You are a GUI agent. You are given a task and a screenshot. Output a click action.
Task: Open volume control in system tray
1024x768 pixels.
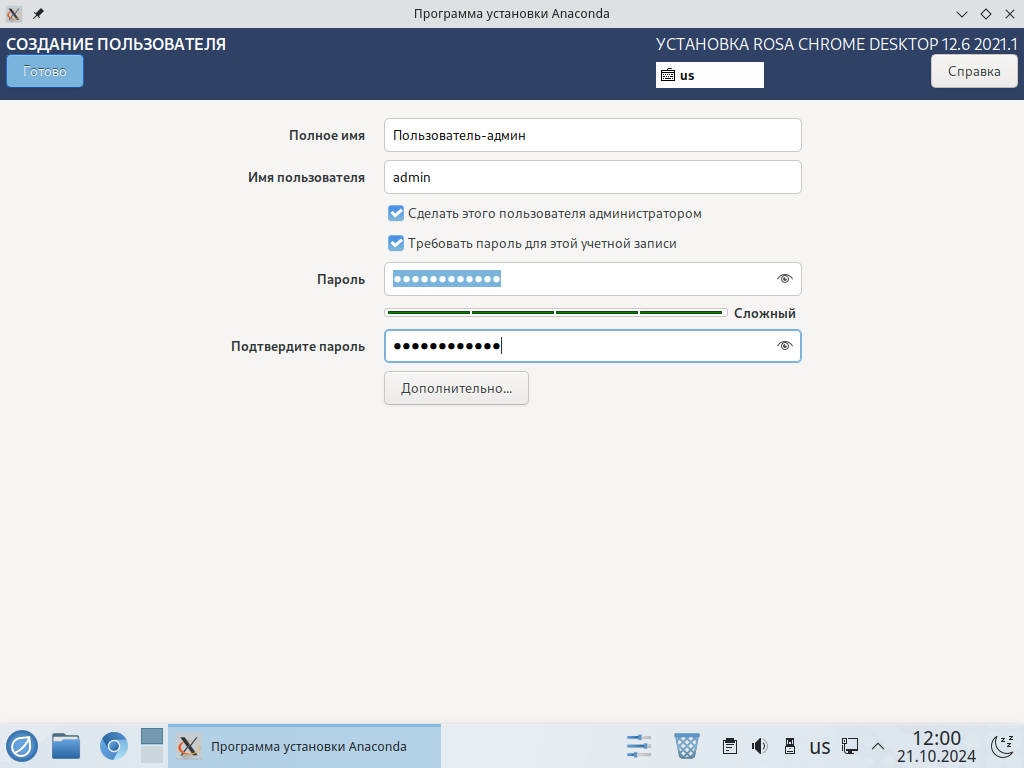pyautogui.click(x=759, y=746)
